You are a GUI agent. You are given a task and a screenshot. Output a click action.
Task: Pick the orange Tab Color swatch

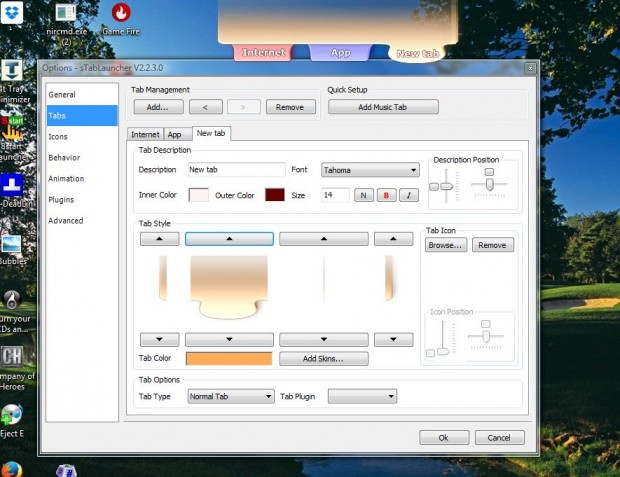(x=229, y=359)
